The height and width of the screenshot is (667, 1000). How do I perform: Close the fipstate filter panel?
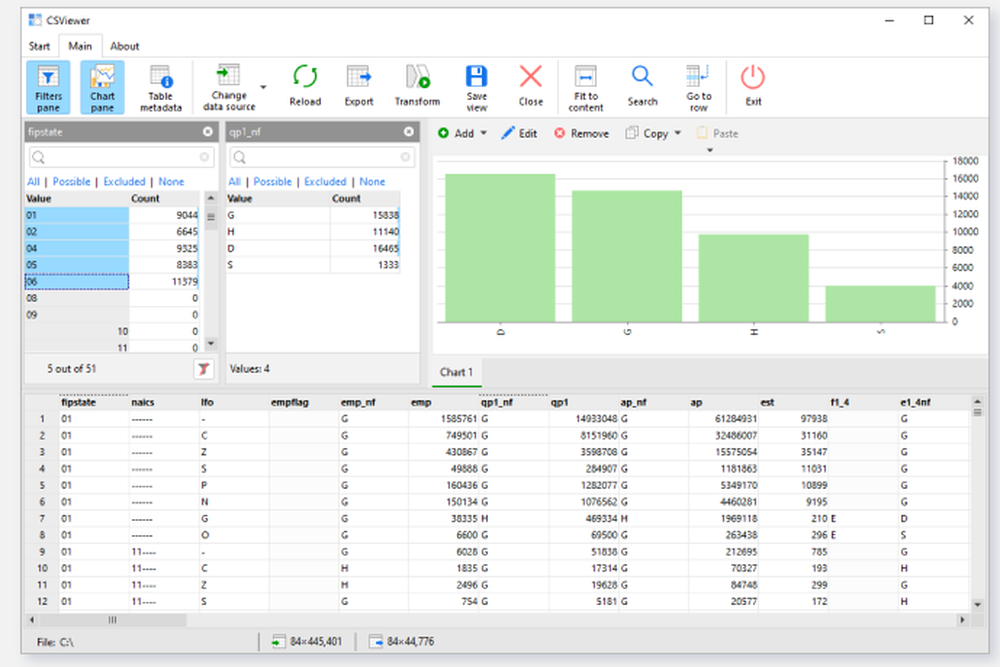coord(208,131)
